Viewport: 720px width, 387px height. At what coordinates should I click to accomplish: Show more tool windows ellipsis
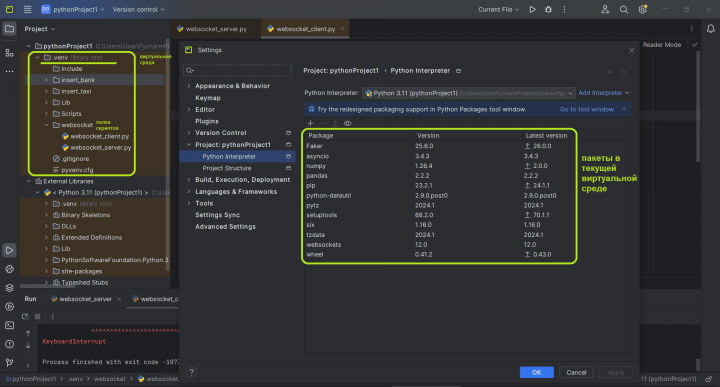tap(9, 71)
